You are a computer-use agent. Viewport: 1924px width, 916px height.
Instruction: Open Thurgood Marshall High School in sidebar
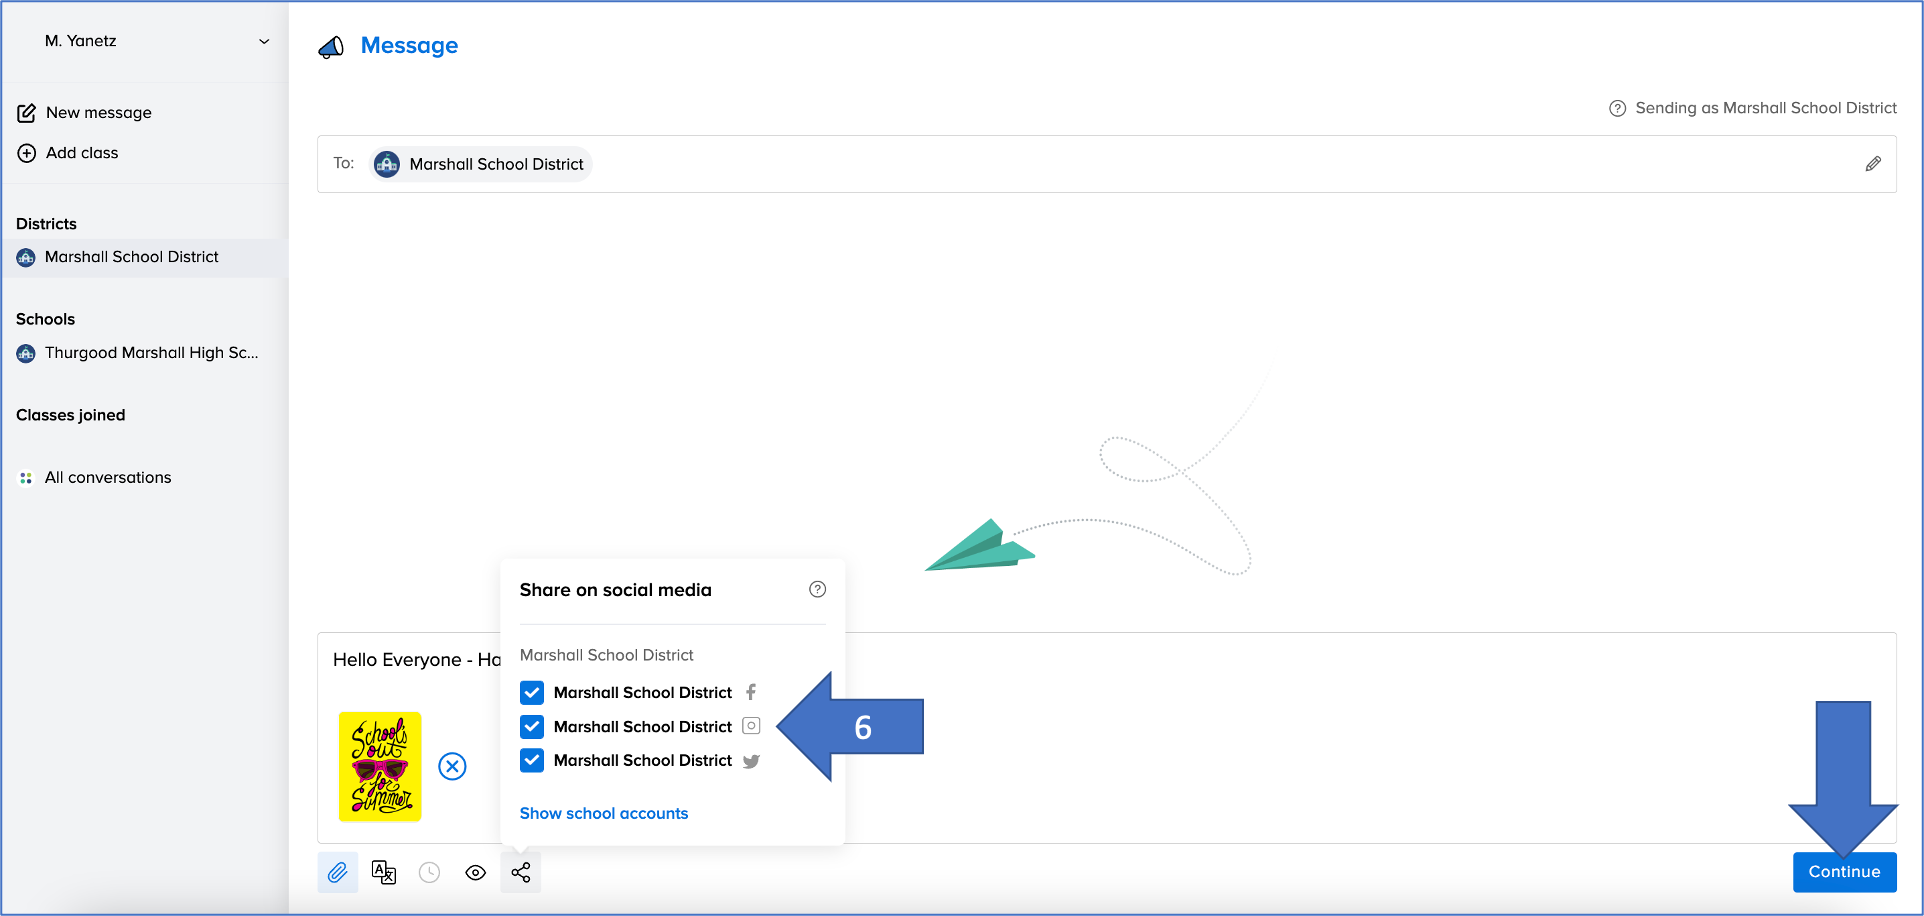point(150,353)
